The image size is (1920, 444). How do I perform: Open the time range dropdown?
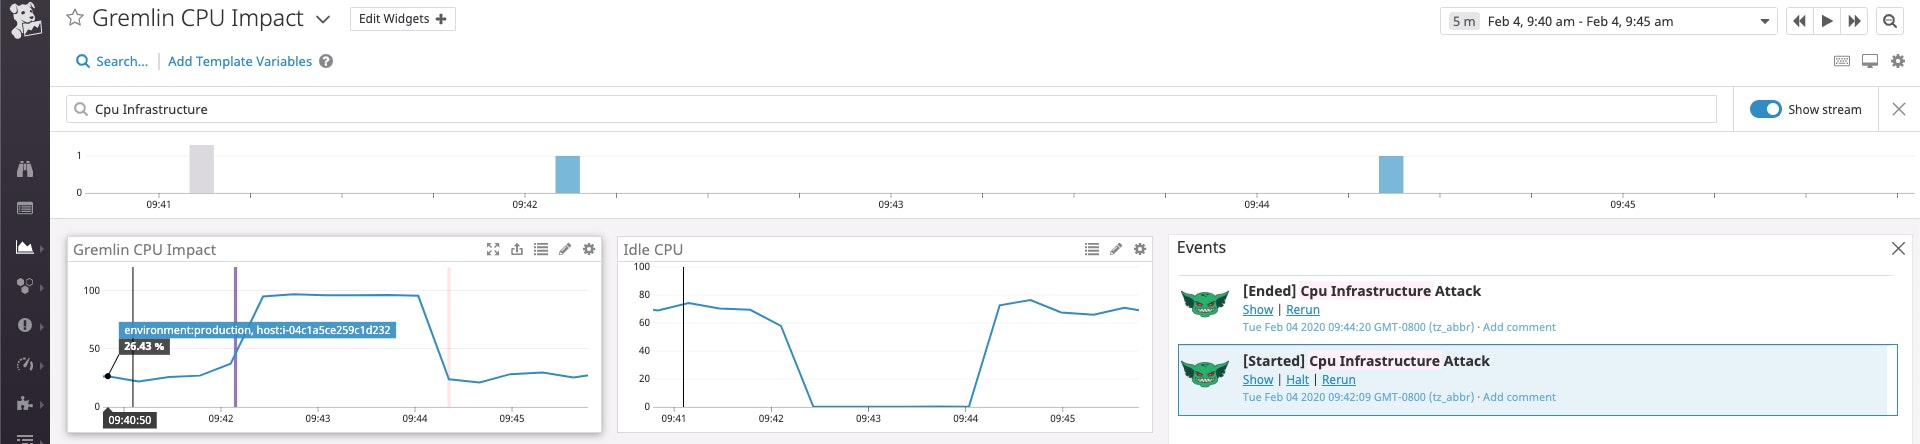pyautogui.click(x=1765, y=21)
